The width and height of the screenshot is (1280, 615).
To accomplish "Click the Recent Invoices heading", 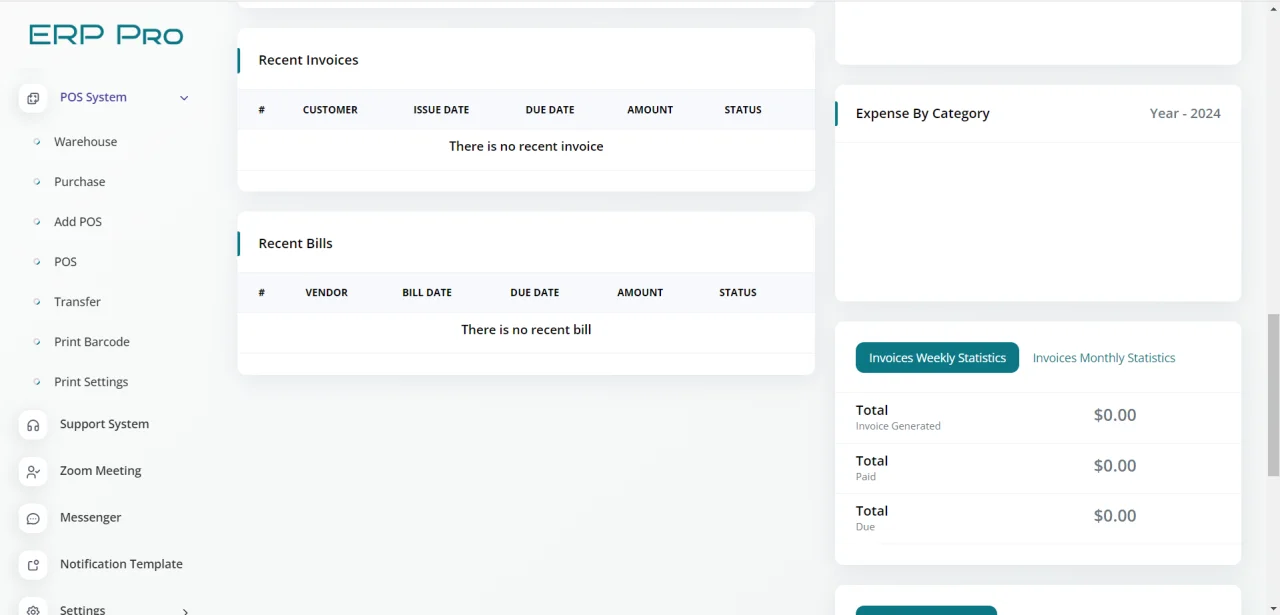I will (308, 60).
